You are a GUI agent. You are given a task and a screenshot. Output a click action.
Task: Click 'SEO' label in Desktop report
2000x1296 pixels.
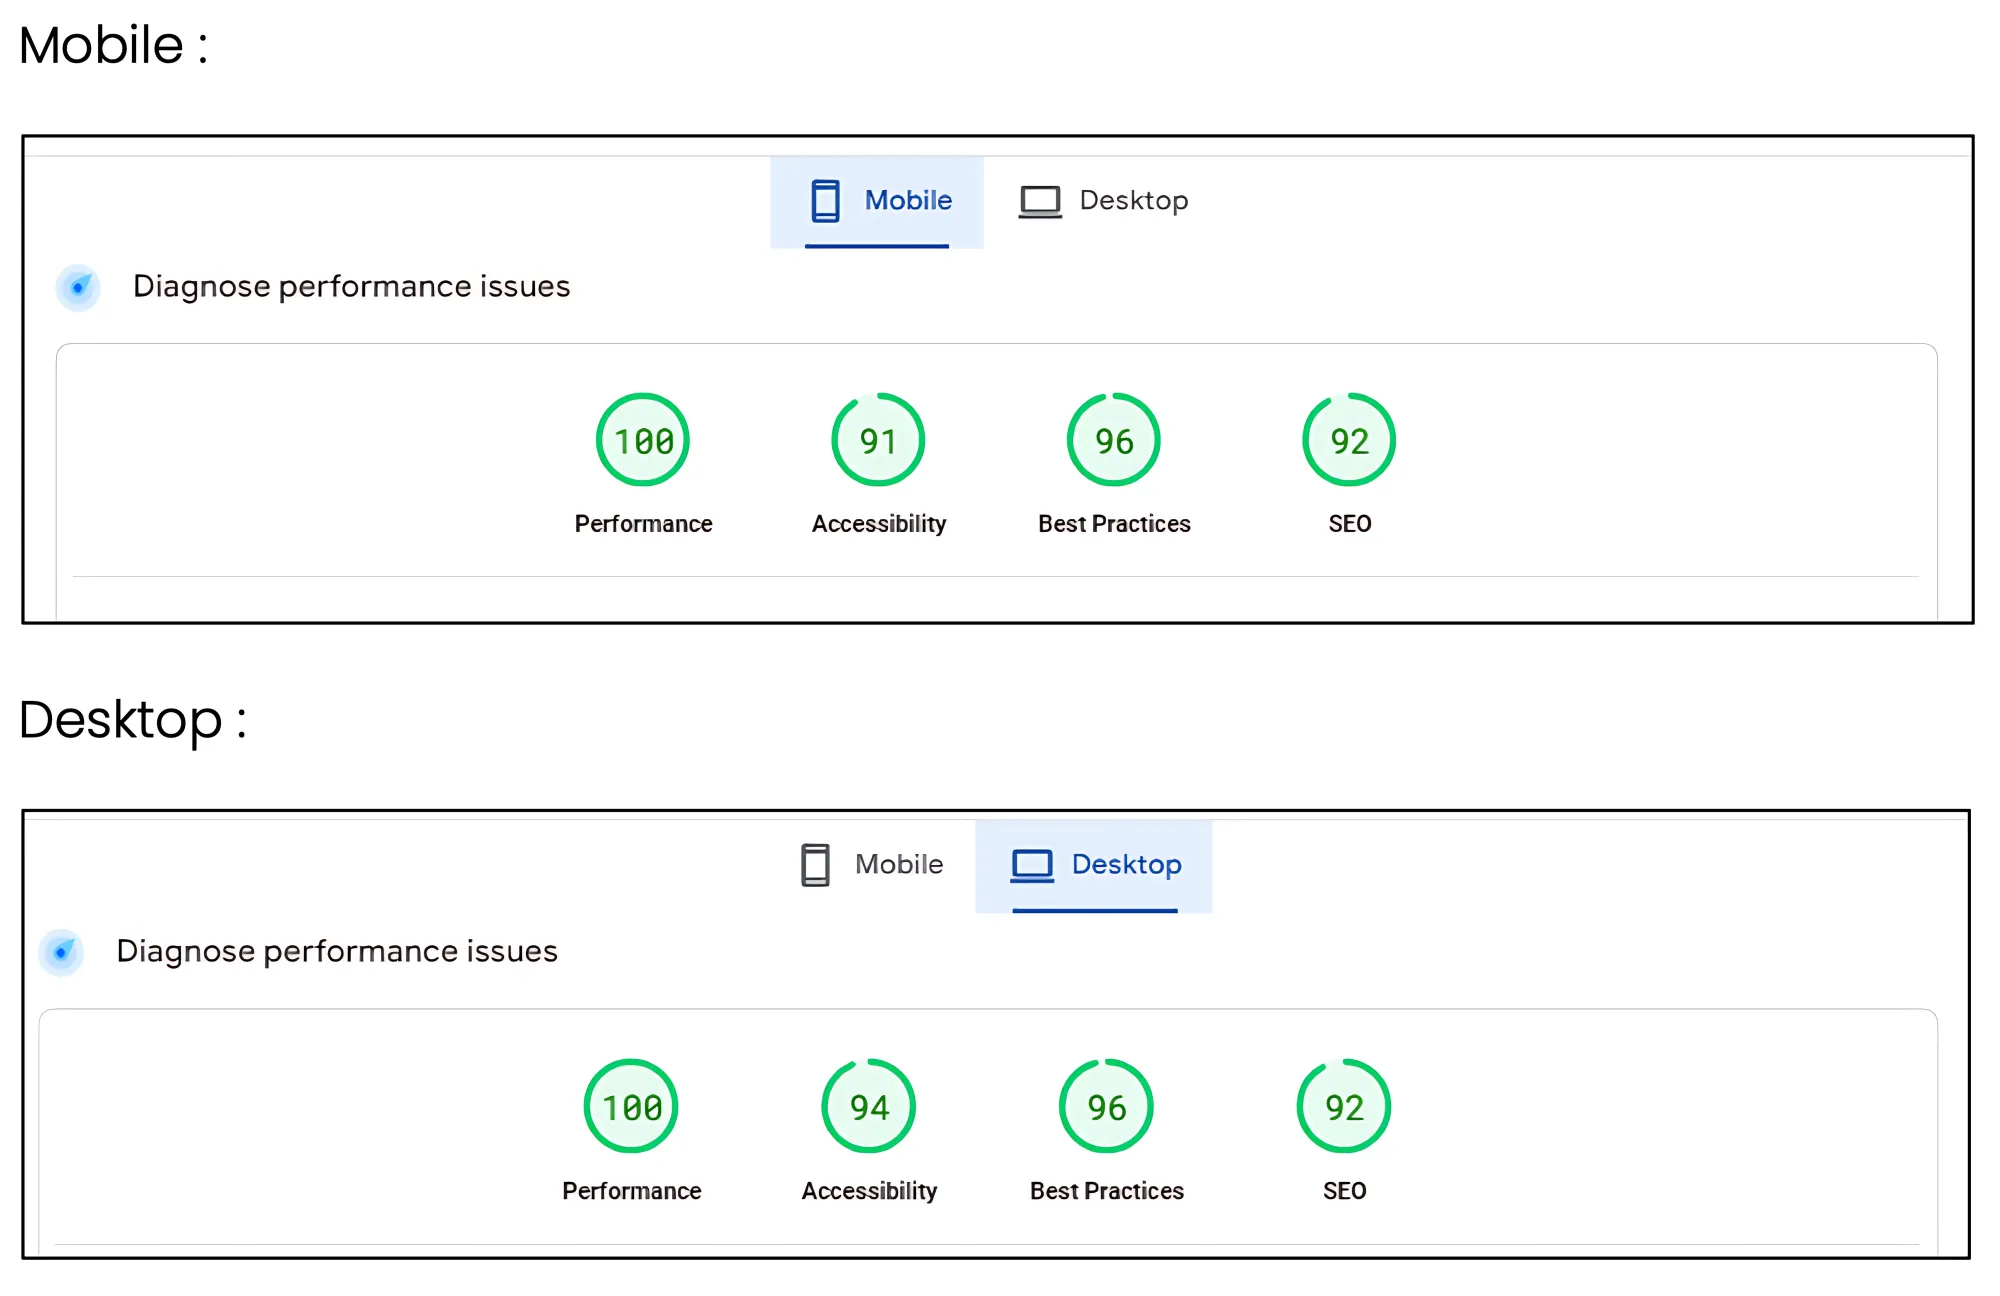[1345, 1191]
